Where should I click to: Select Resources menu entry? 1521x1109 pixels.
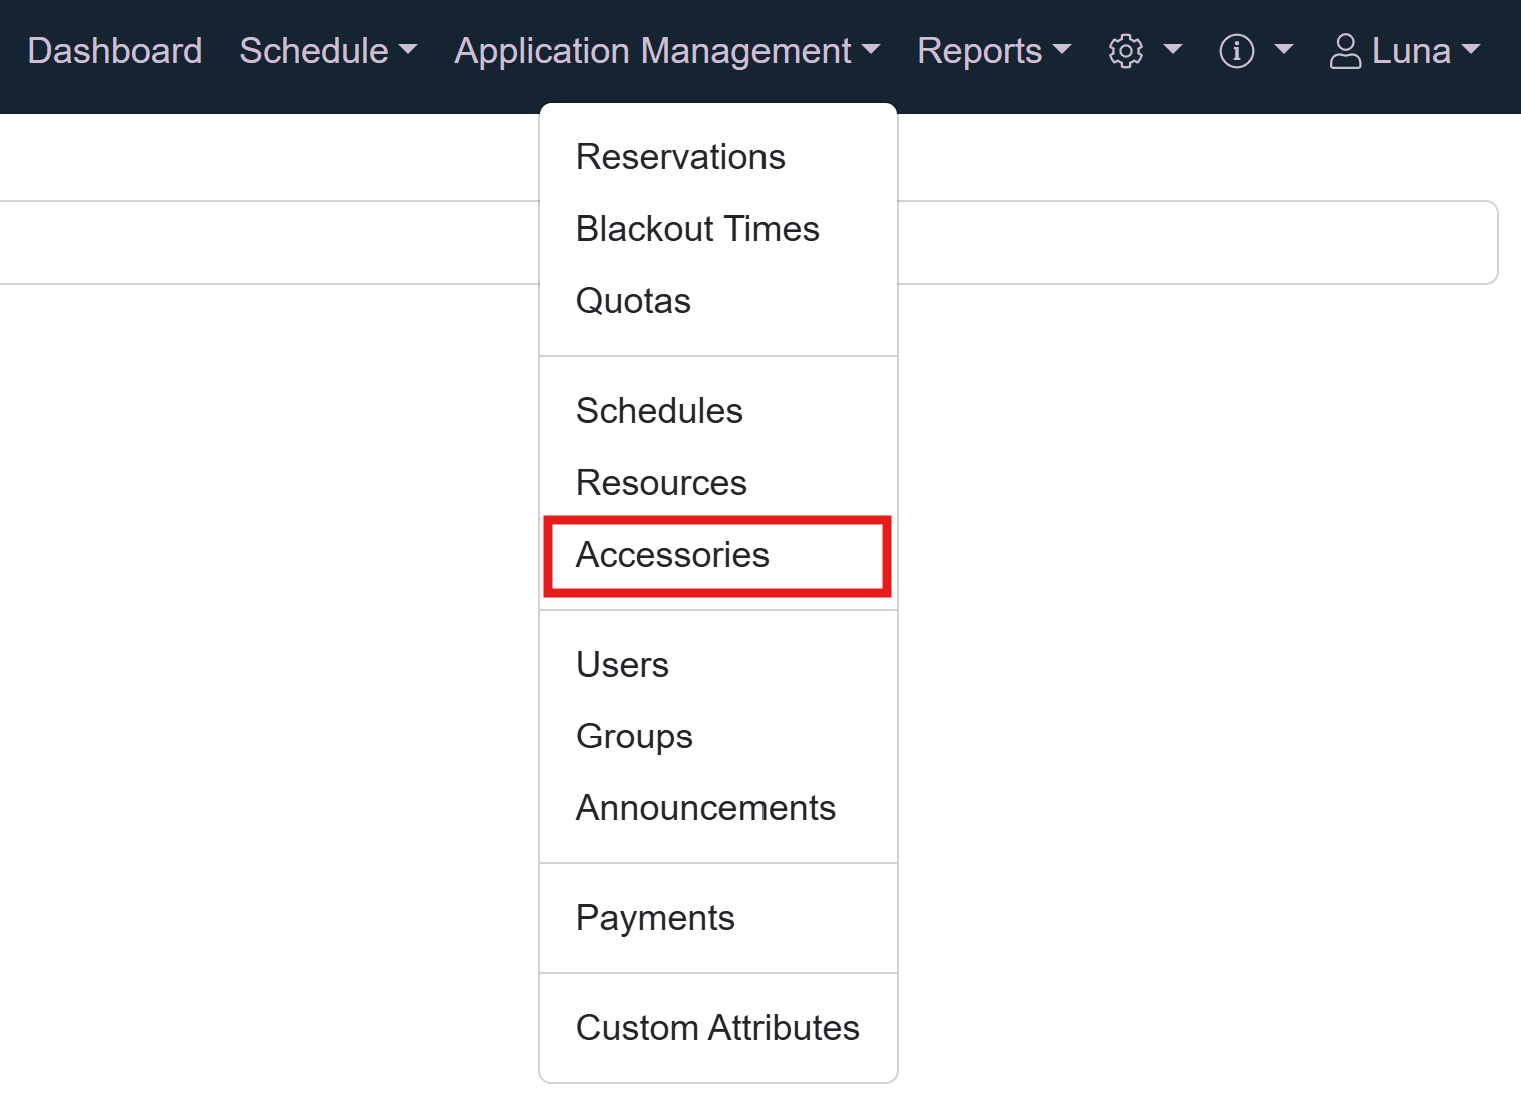pyautogui.click(x=661, y=483)
